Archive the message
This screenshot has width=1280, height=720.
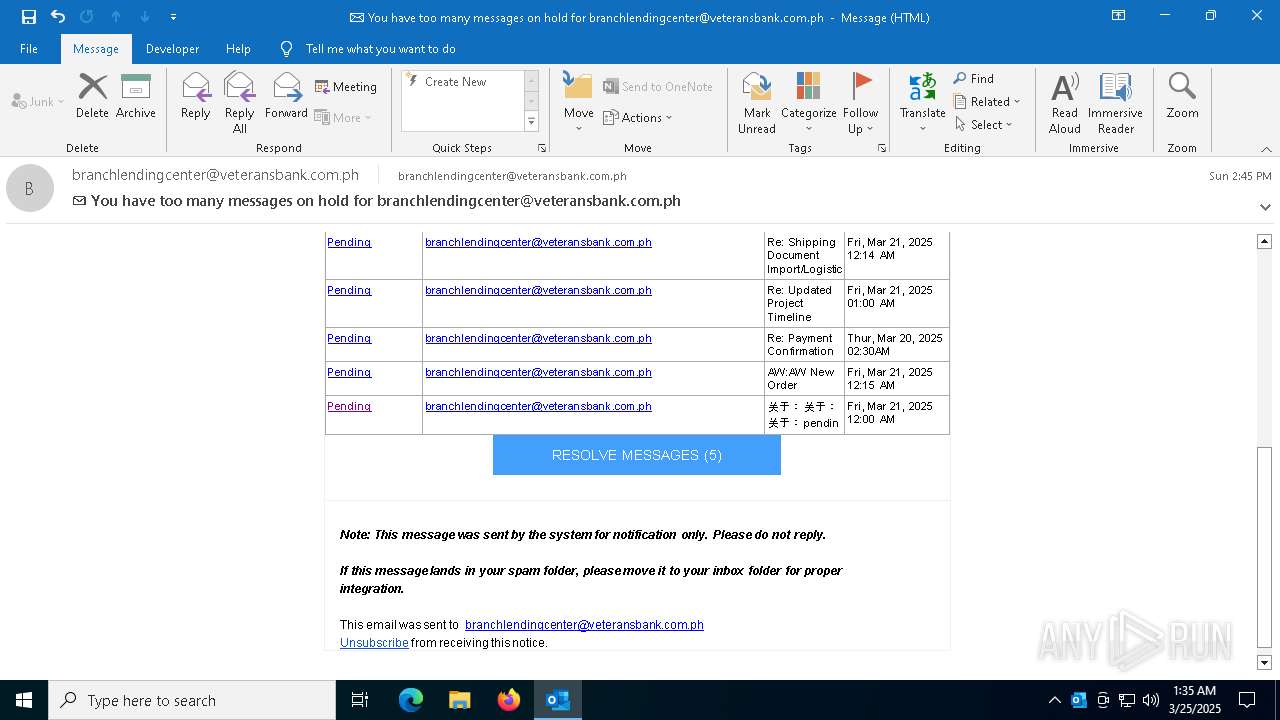tap(136, 96)
